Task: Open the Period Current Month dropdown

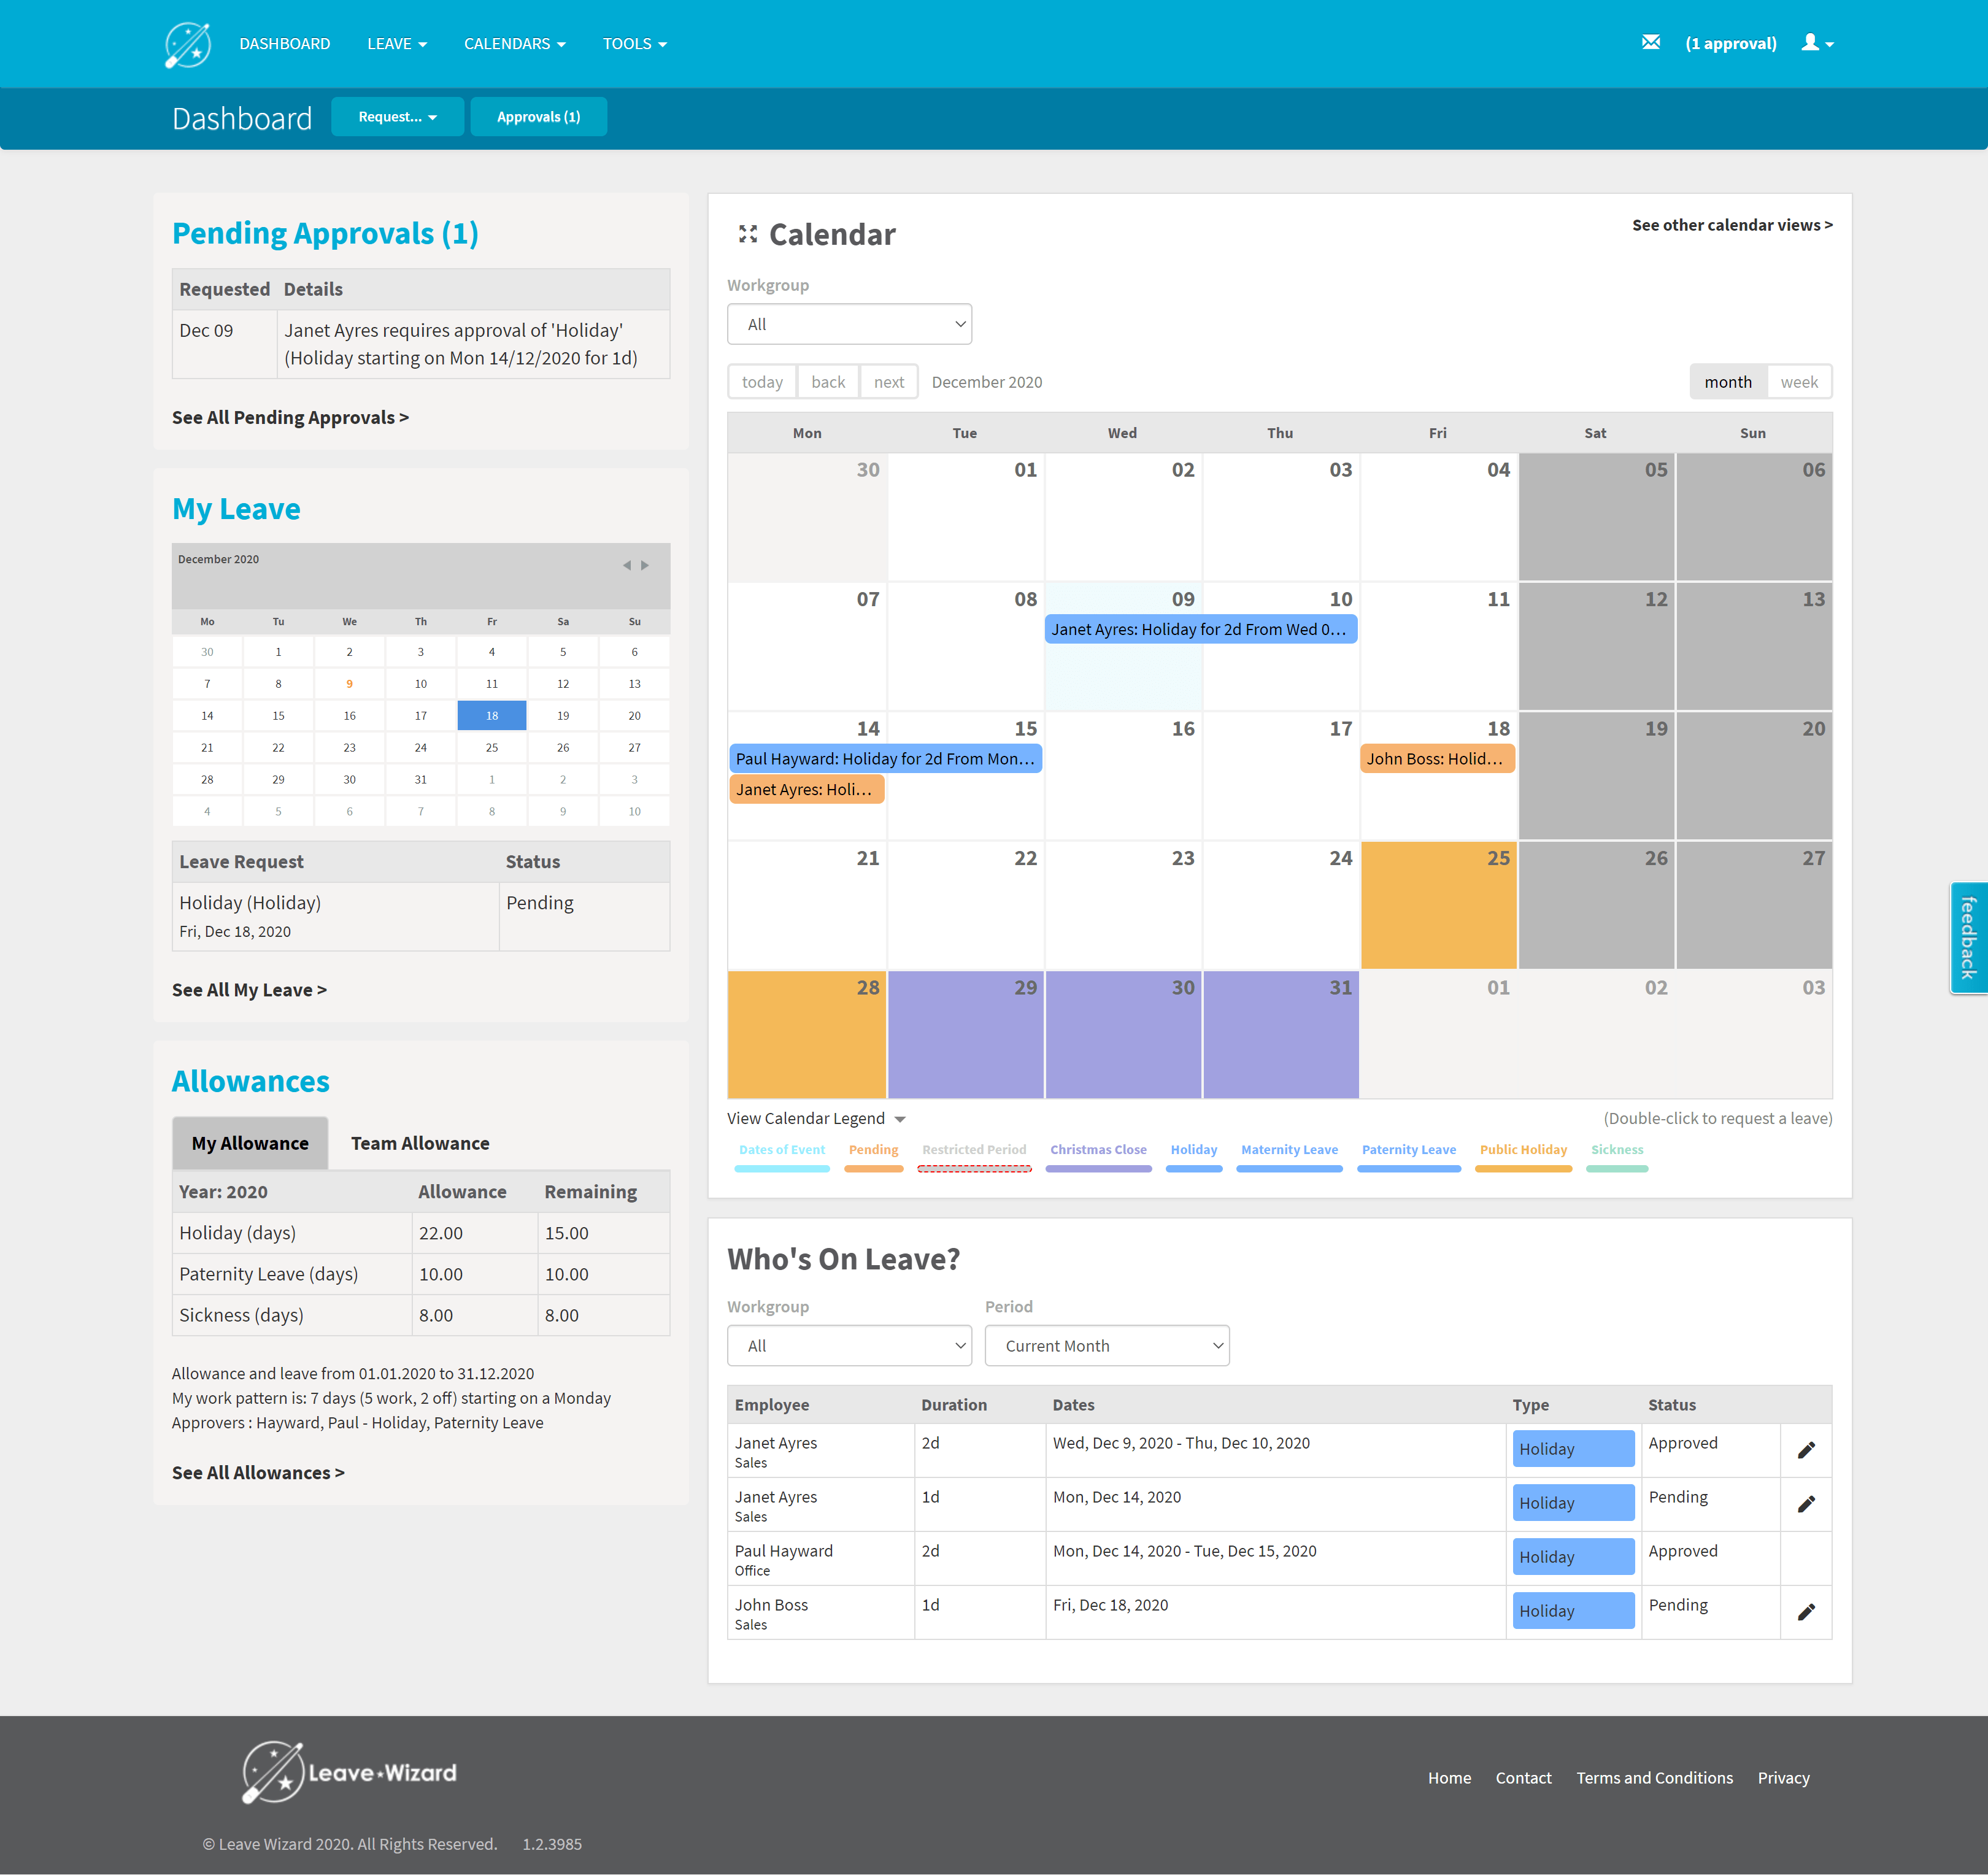Action: (x=1106, y=1346)
